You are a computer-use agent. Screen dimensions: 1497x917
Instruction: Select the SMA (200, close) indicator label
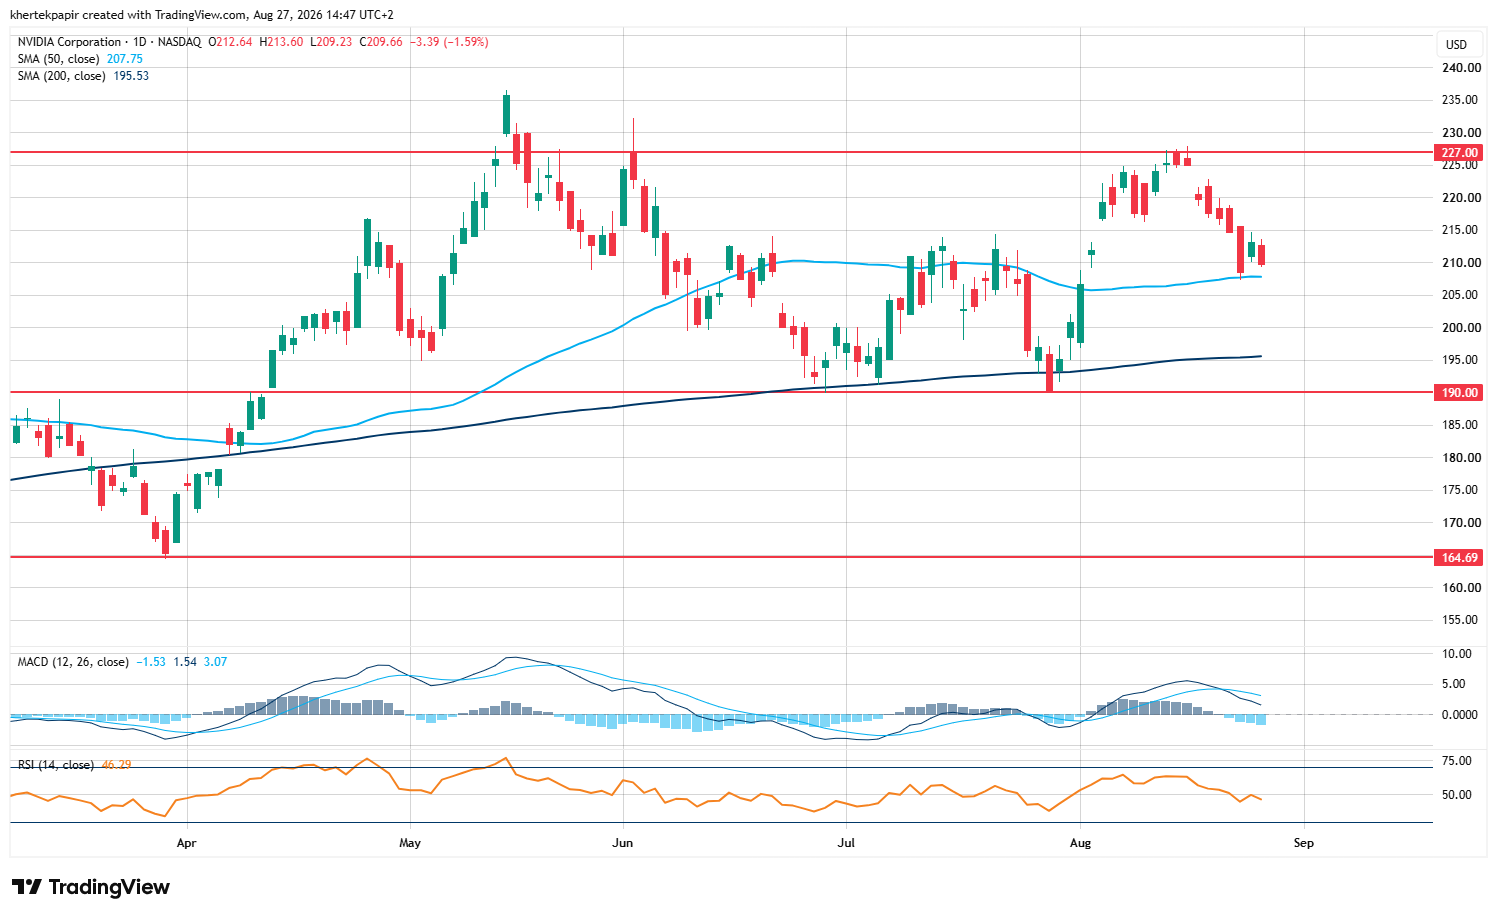(62, 76)
